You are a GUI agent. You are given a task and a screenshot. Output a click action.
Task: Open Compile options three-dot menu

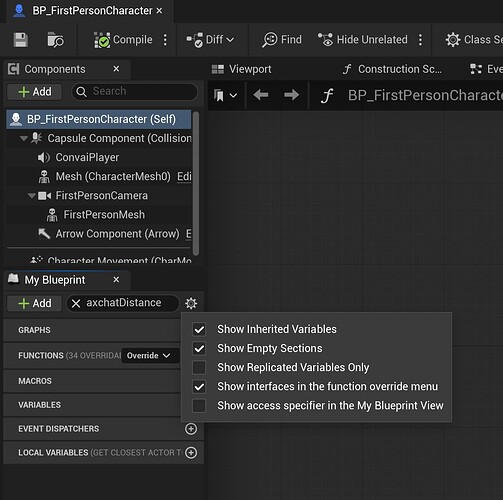coord(165,40)
